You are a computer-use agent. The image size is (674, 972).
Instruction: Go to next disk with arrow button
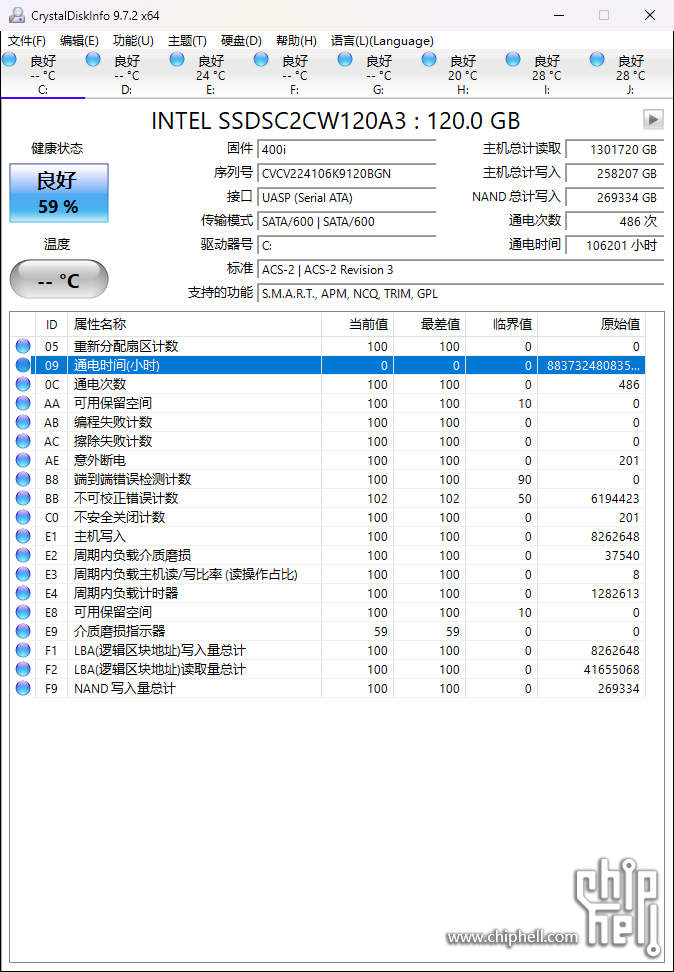(x=653, y=120)
